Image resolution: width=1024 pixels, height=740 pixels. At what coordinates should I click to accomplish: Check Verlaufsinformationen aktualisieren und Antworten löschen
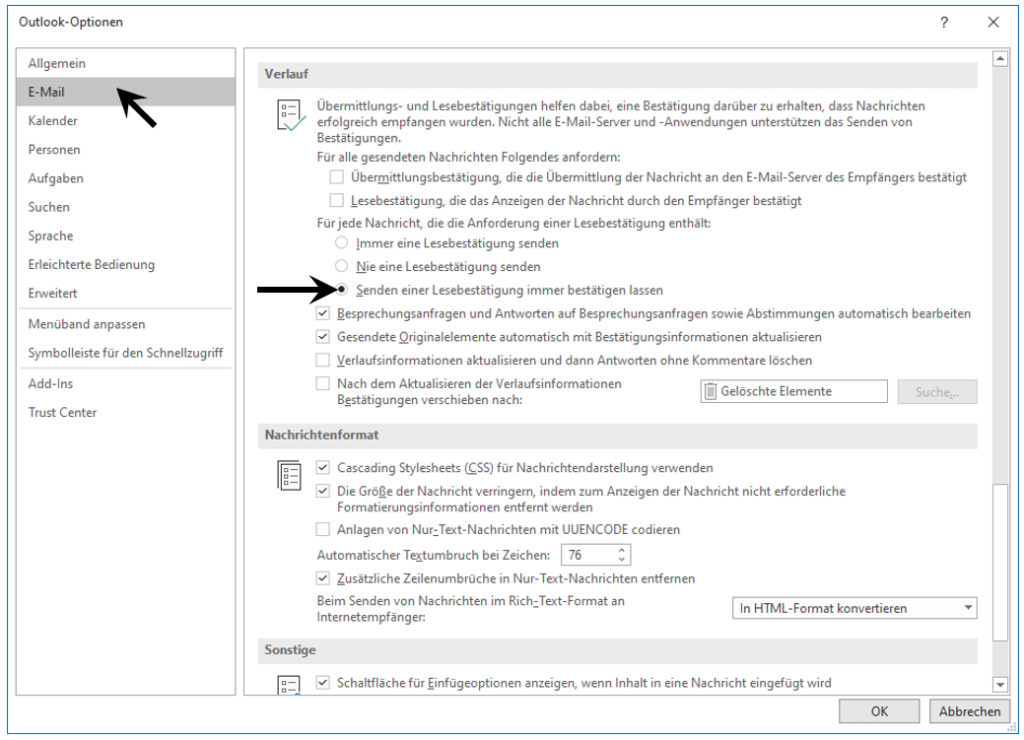323,360
